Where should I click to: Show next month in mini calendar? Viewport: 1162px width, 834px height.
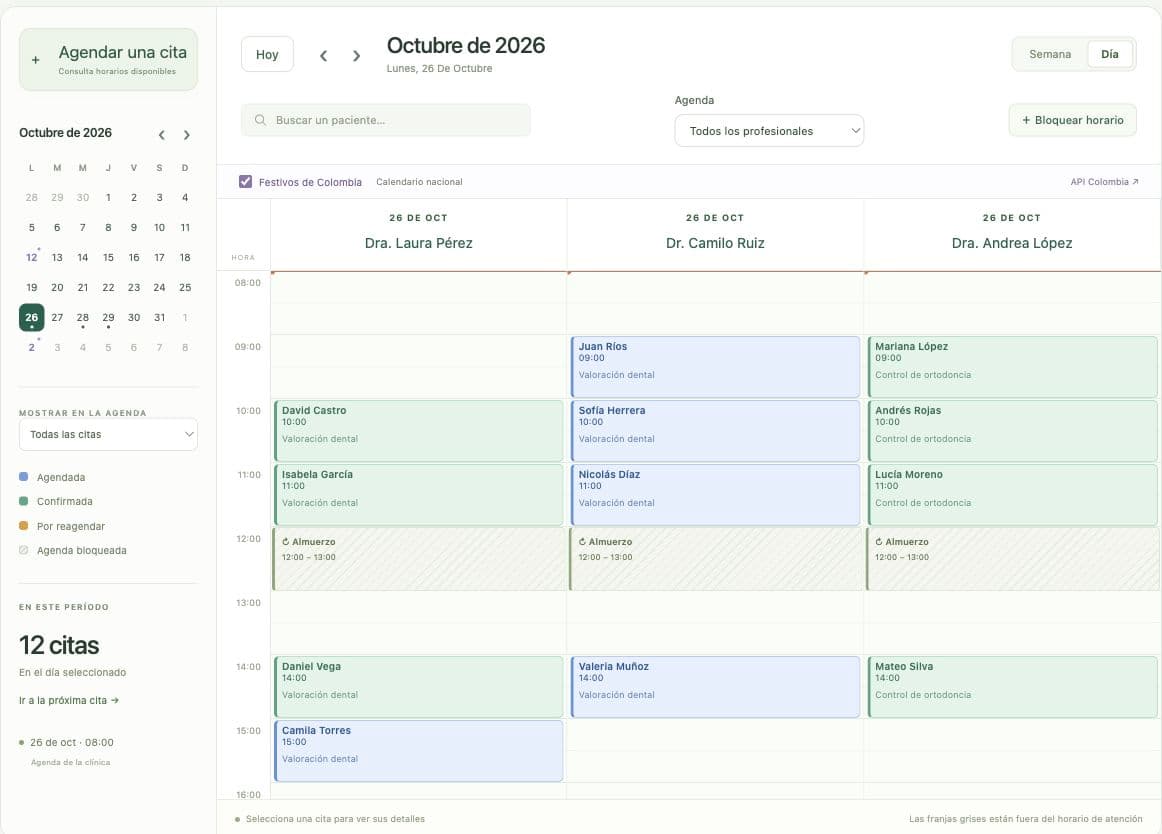(187, 135)
